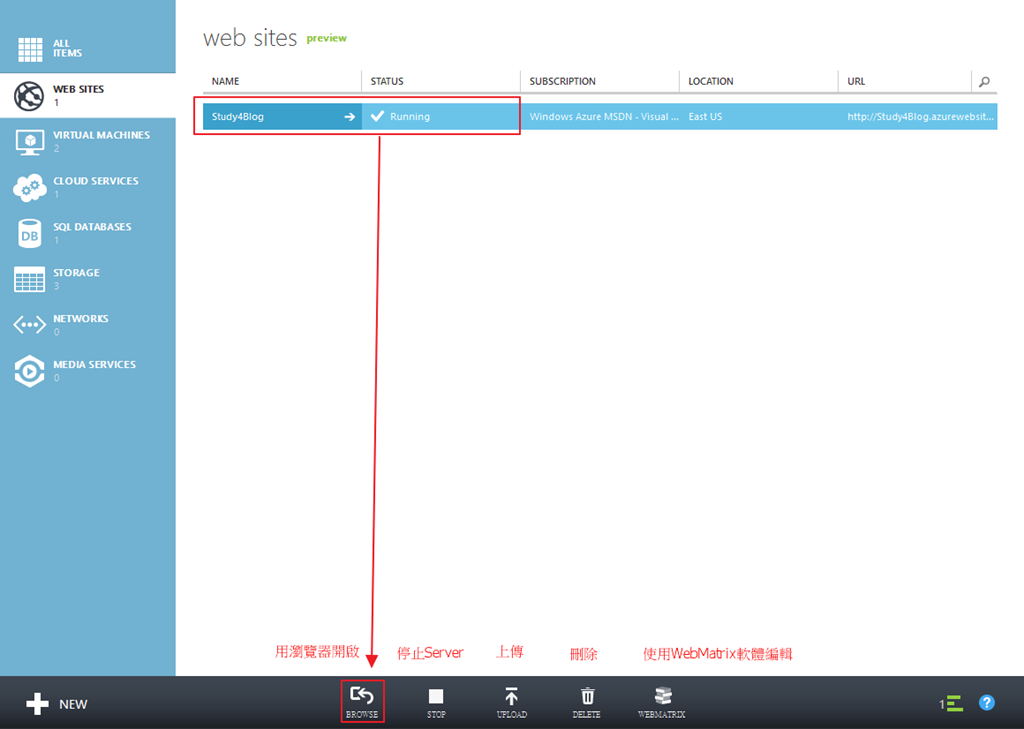Click the Delete trash icon
This screenshot has height=729, width=1024.
pos(587,696)
